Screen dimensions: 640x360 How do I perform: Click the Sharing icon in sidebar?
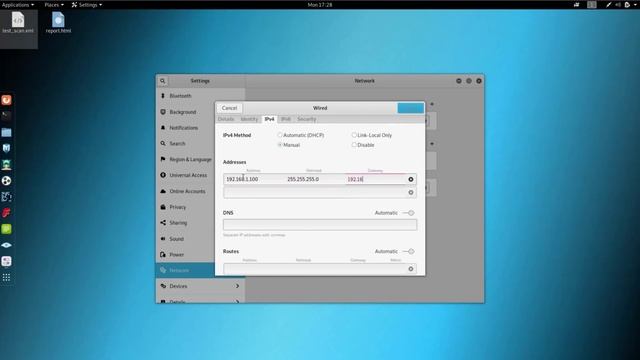pos(163,223)
